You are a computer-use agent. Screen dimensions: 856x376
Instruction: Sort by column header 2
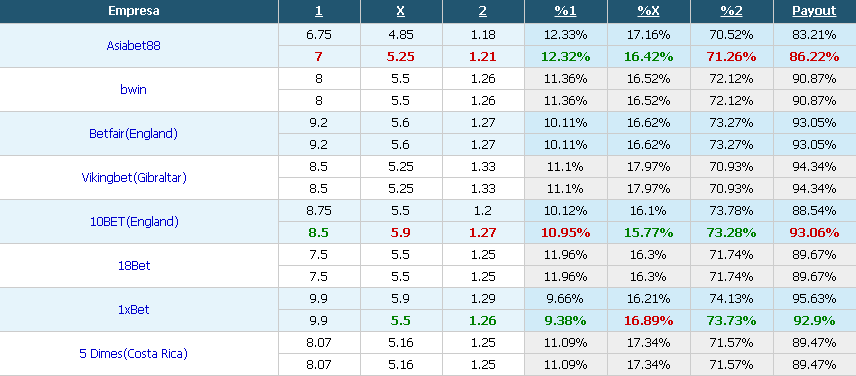click(x=483, y=11)
